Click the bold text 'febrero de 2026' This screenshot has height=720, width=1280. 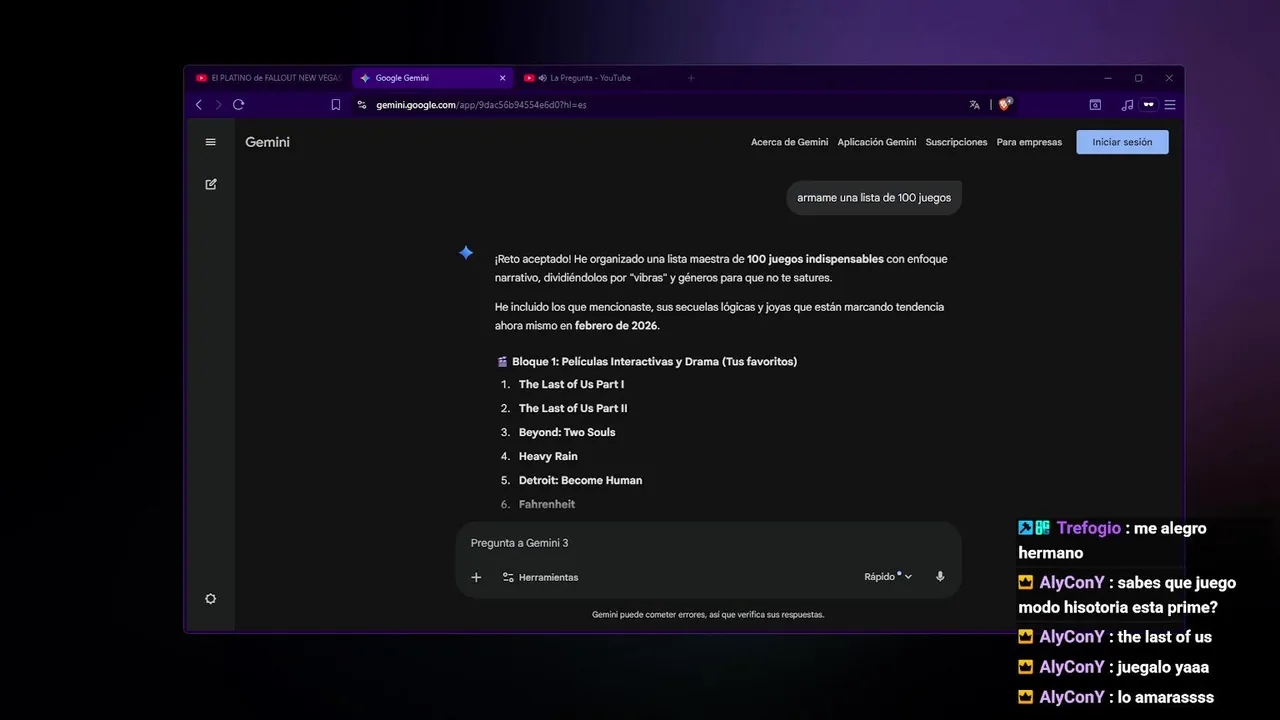616,326
